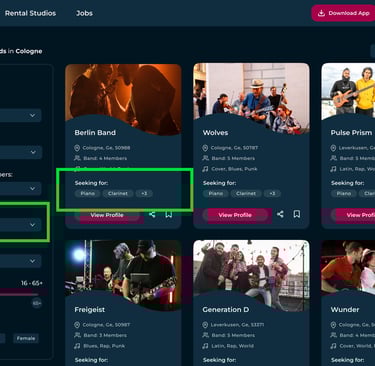Open the dropdown just above the age range
375x366 pixels.
[x=20, y=261]
